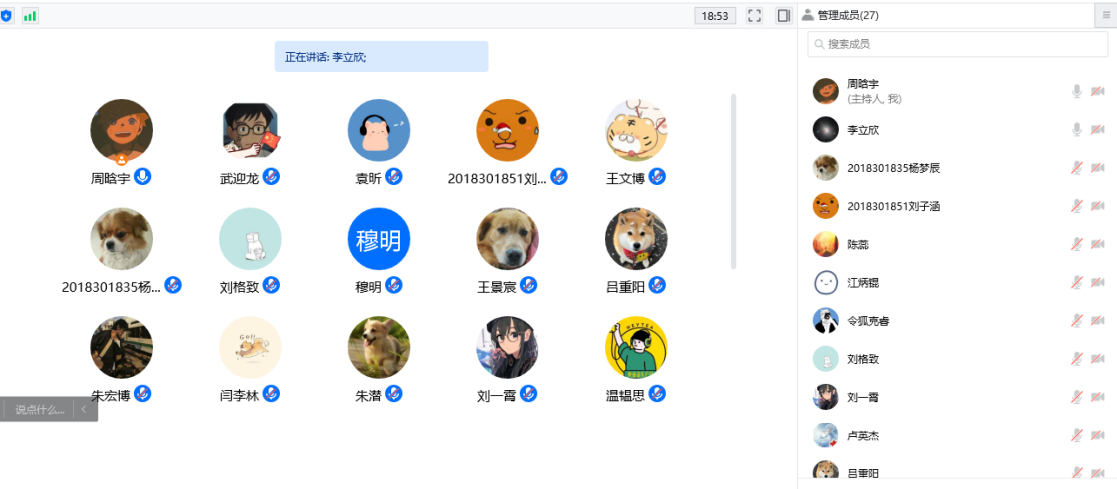The image size is (1117, 489).
Task: Select 令狐亮睿 in the member list
Action: pos(868,321)
